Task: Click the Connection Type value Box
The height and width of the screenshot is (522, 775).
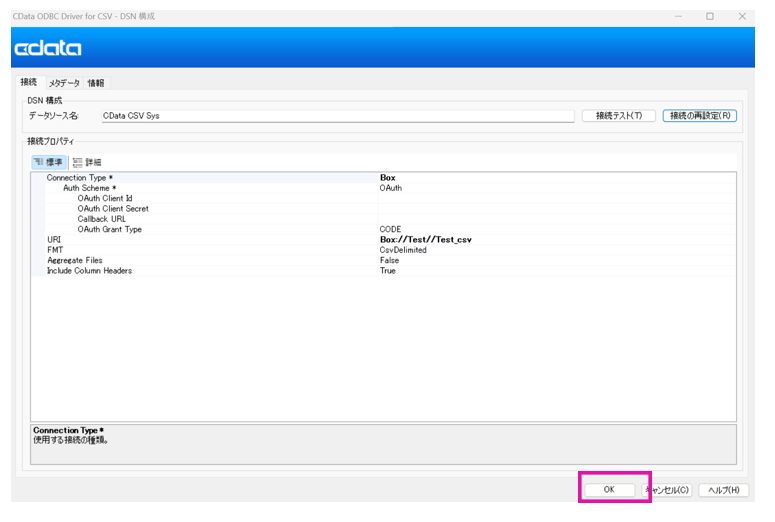Action: [x=388, y=177]
